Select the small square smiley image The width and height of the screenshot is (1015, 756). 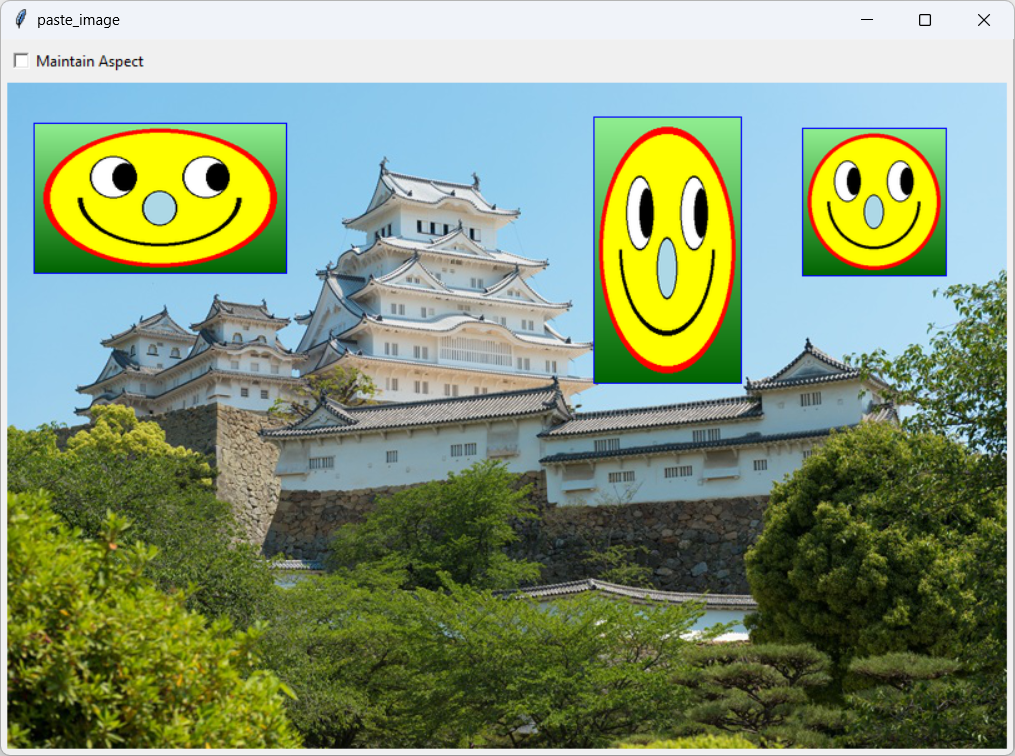click(874, 201)
